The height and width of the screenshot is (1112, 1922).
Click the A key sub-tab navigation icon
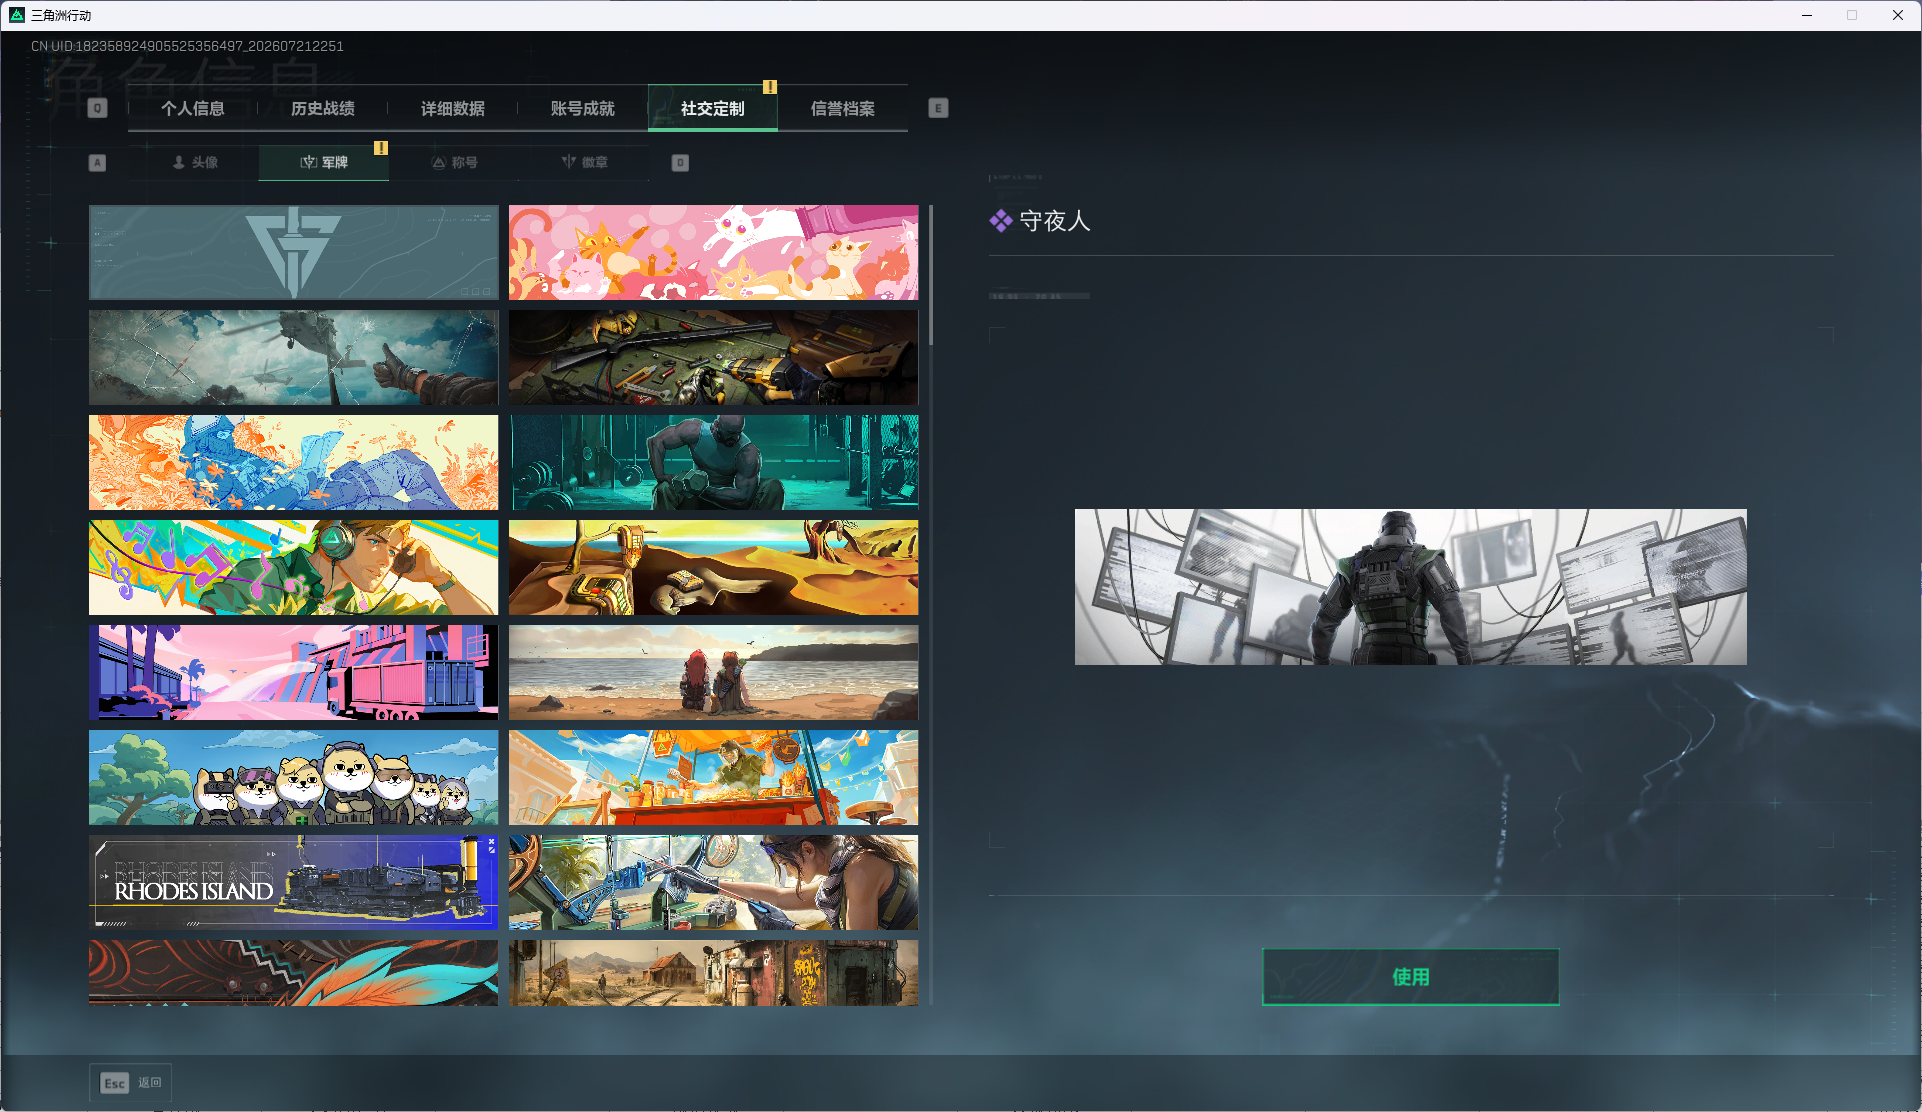tap(97, 162)
